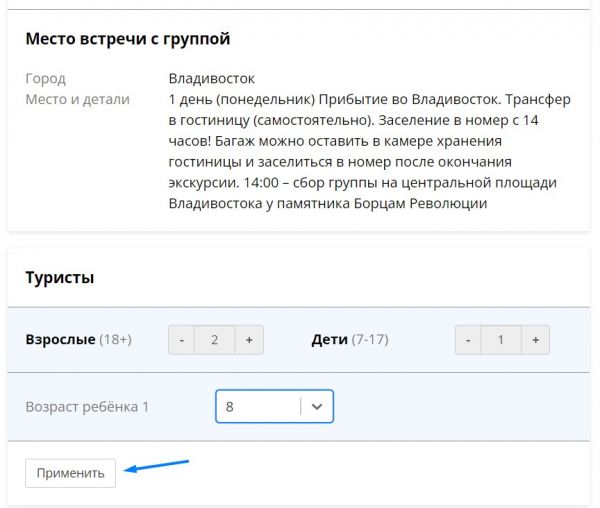The width and height of the screenshot is (600, 508).
Task: Increase the children (Дети) count with plus
Action: click(535, 340)
